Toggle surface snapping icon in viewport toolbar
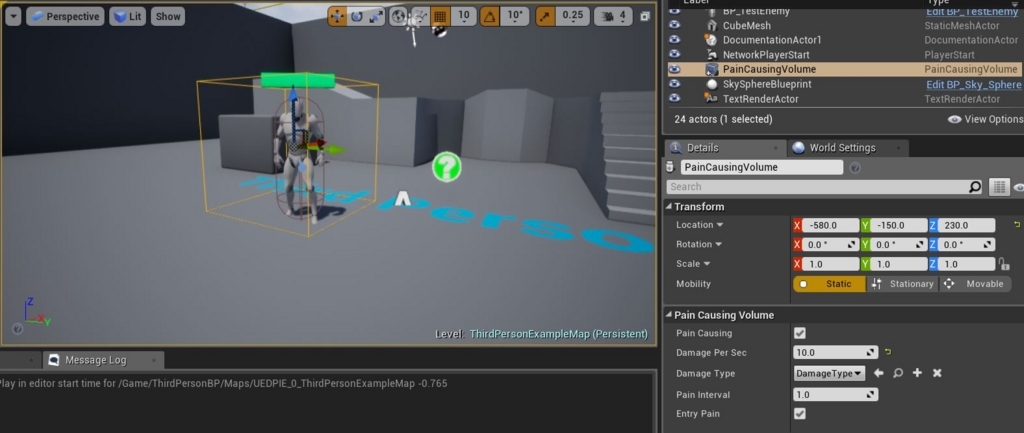This screenshot has width=1024, height=433. pyautogui.click(x=421, y=16)
